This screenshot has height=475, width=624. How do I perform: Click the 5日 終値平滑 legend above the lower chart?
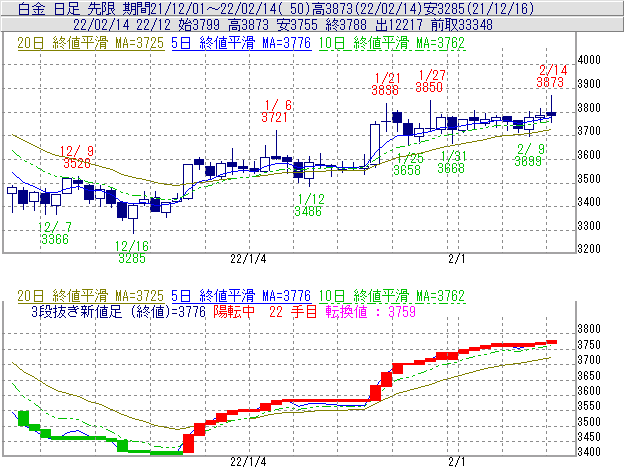(241, 296)
